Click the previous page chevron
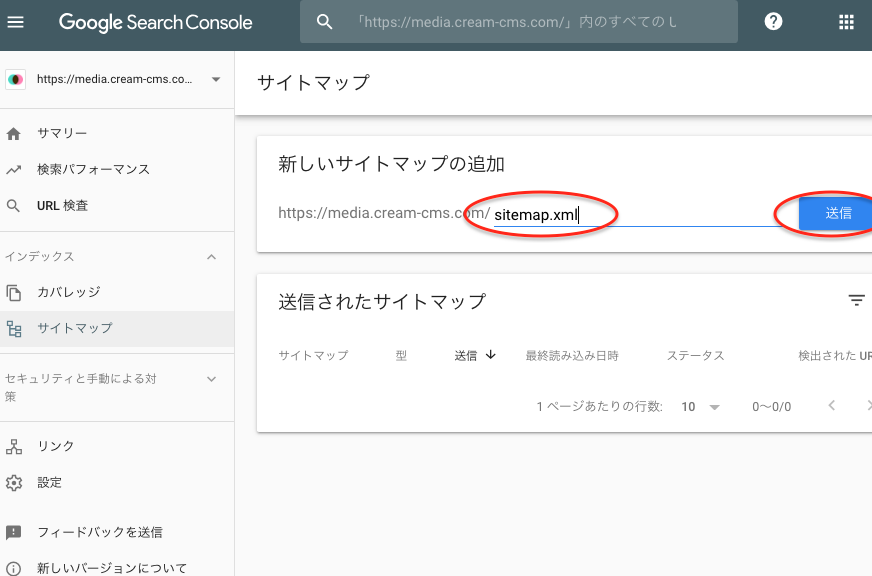 (x=831, y=405)
